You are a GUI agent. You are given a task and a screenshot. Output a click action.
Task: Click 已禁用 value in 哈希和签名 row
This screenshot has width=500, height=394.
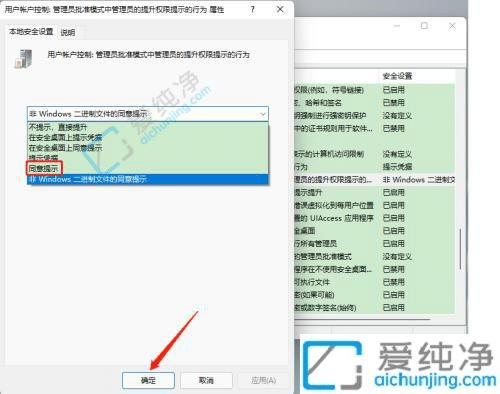(393, 103)
